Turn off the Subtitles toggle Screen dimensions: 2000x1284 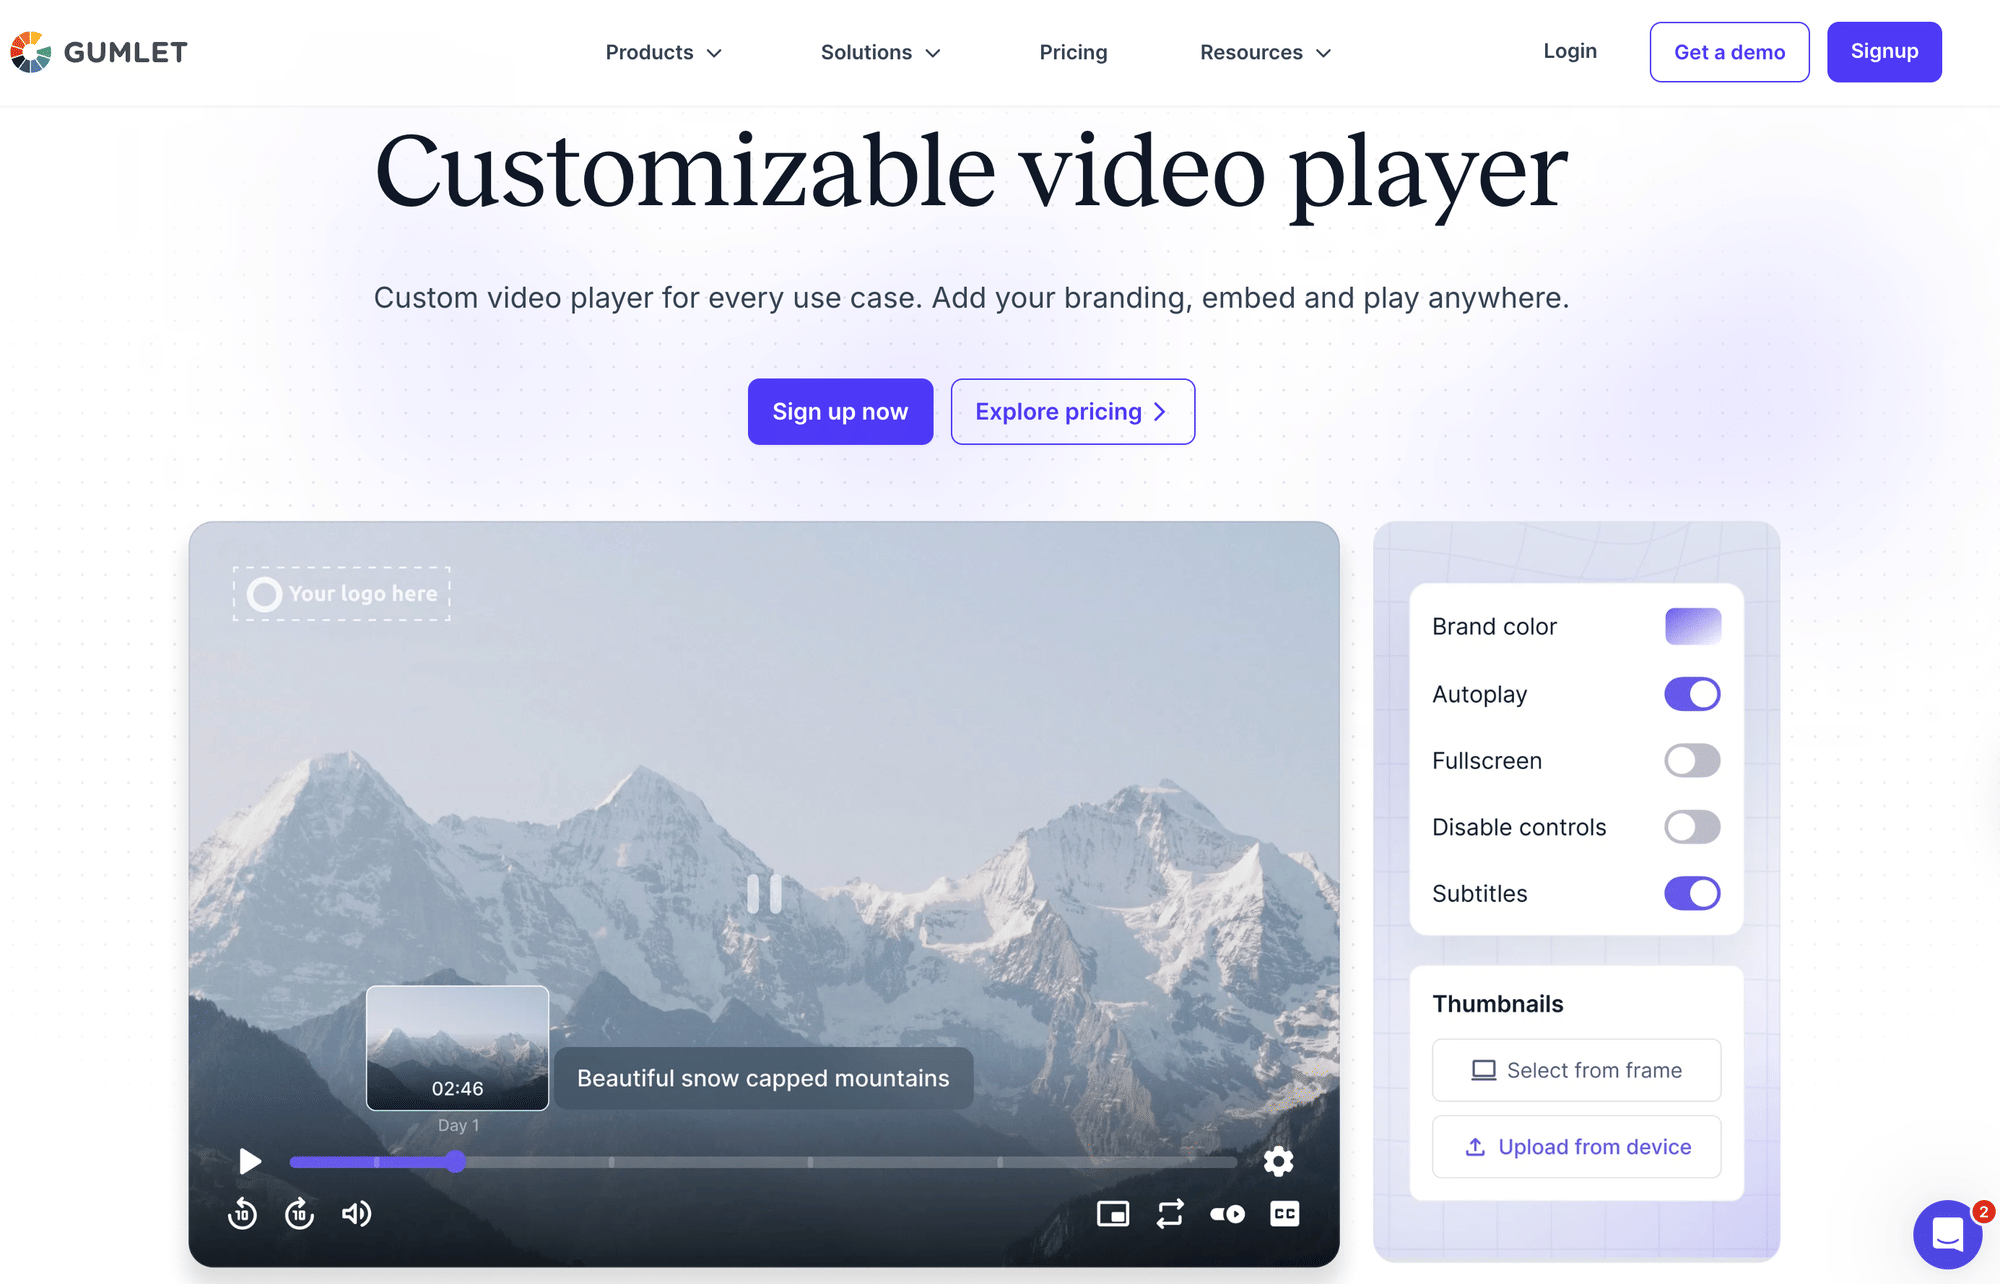pos(1692,893)
